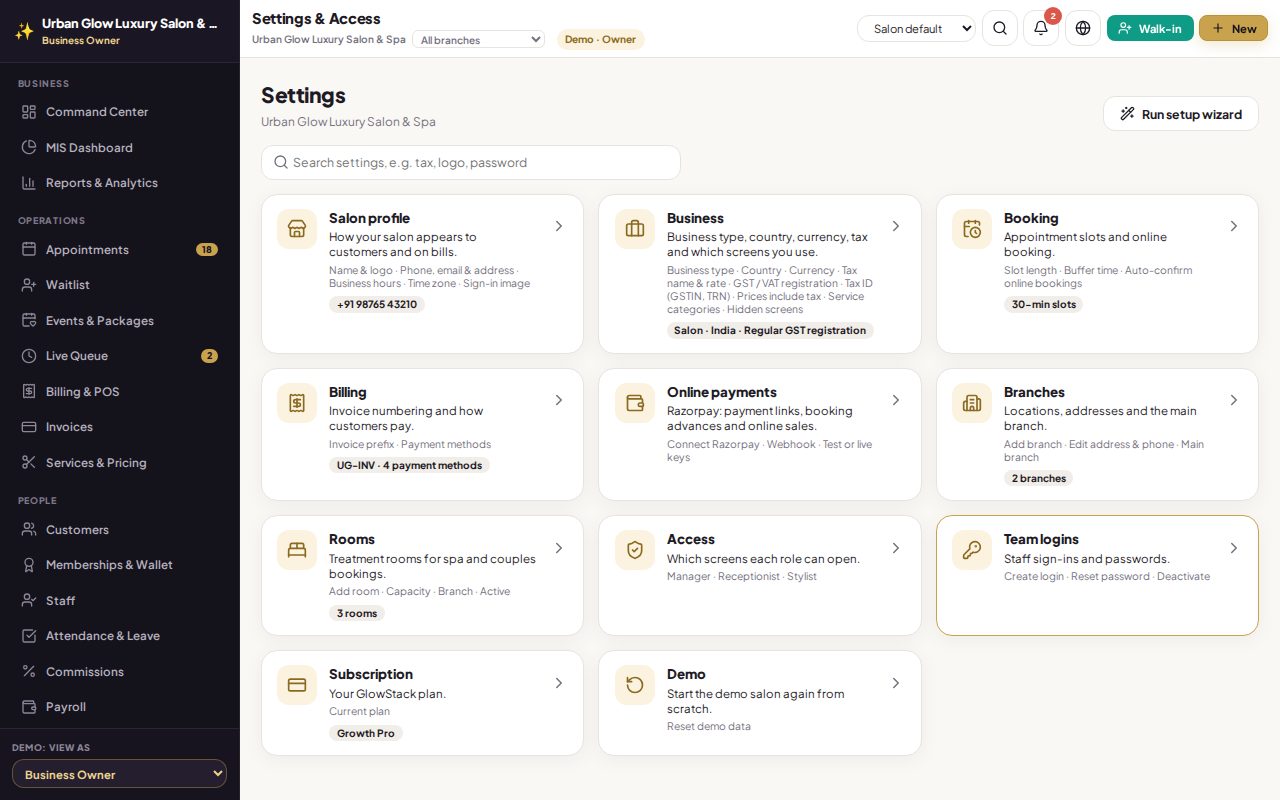
Task: Open Payroll in sidebar
Action: tap(120, 707)
